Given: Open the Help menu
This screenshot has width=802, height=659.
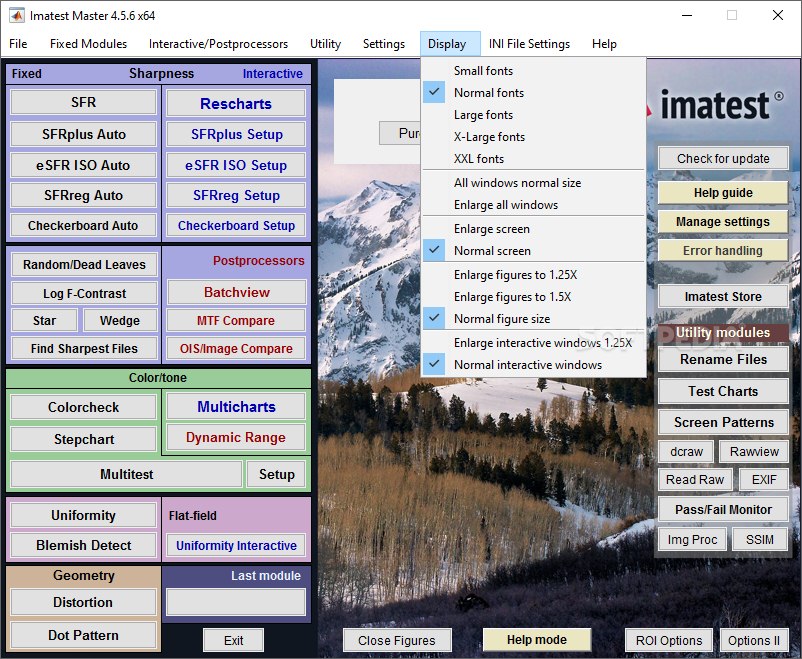Looking at the screenshot, I should coord(604,44).
